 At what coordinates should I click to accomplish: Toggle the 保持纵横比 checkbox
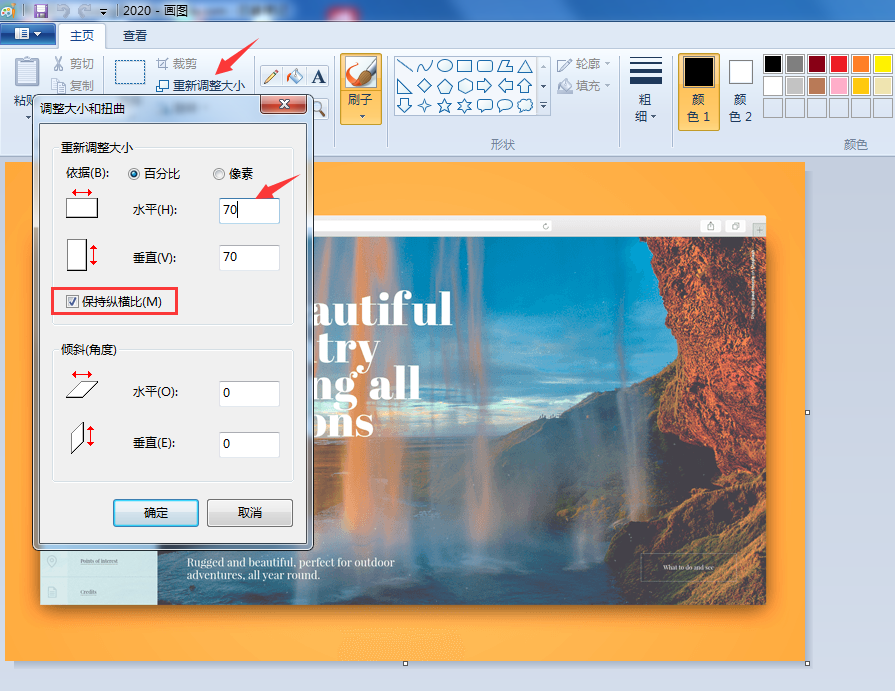[72, 301]
